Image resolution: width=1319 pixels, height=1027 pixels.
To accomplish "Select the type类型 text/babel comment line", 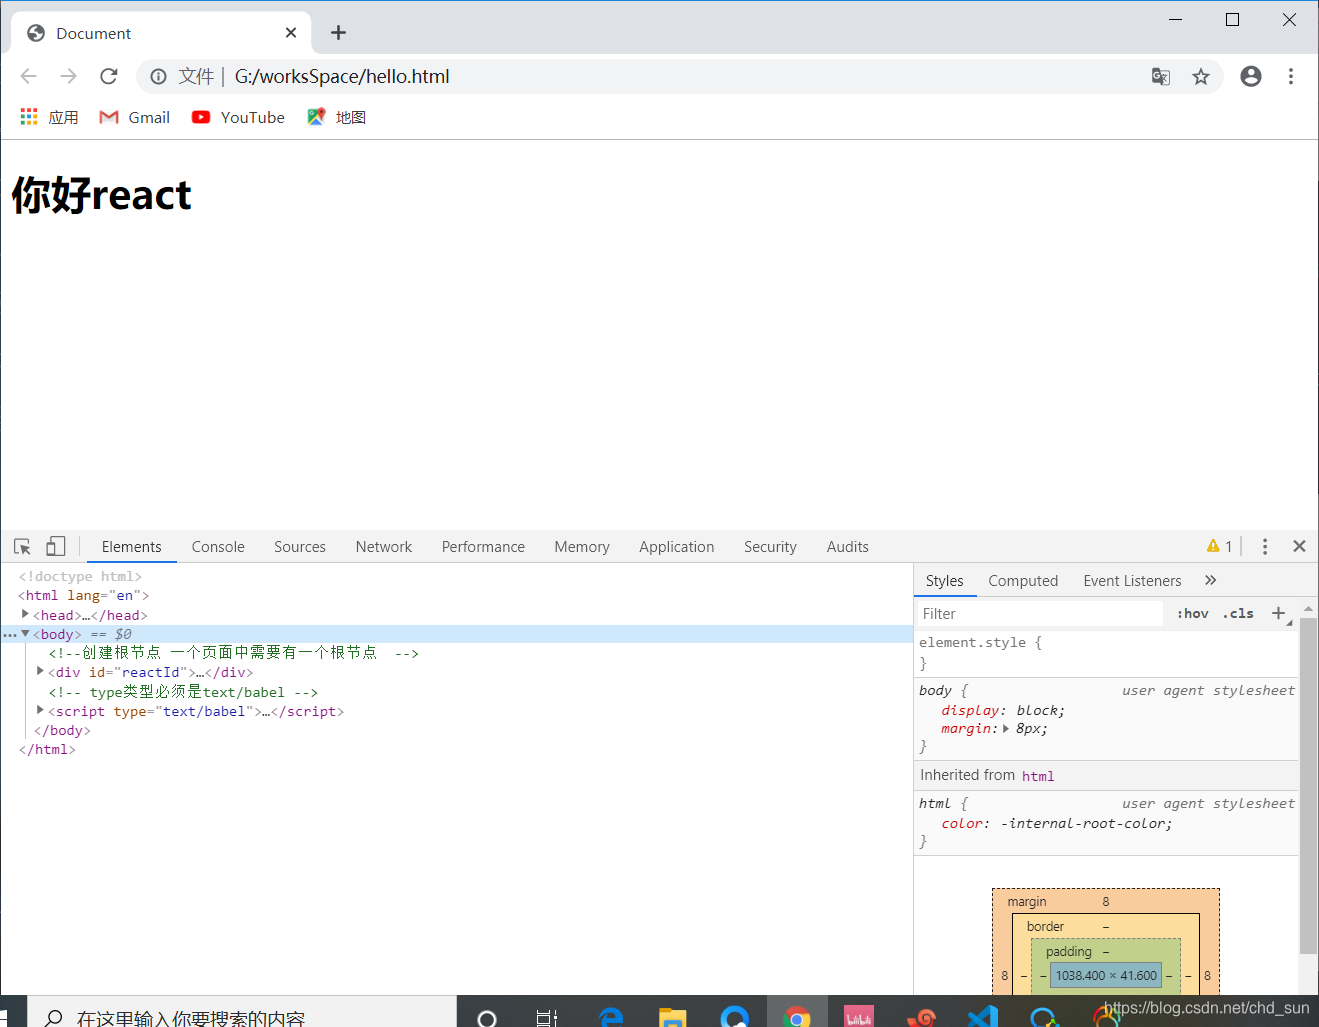I will [x=183, y=692].
